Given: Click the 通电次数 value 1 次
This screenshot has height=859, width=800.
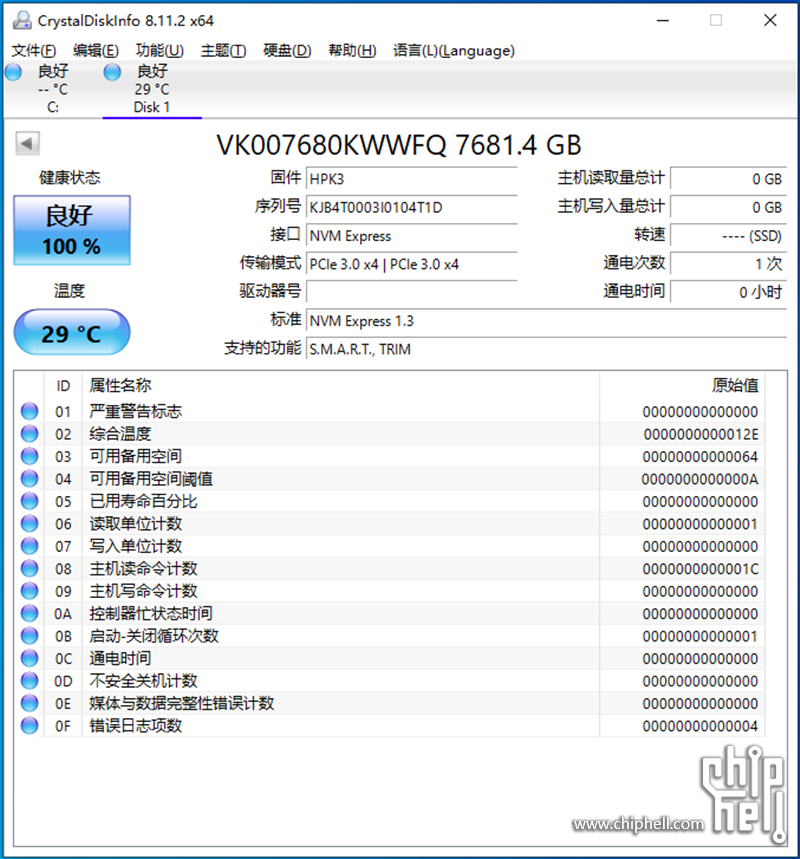Looking at the screenshot, I should click(729, 264).
